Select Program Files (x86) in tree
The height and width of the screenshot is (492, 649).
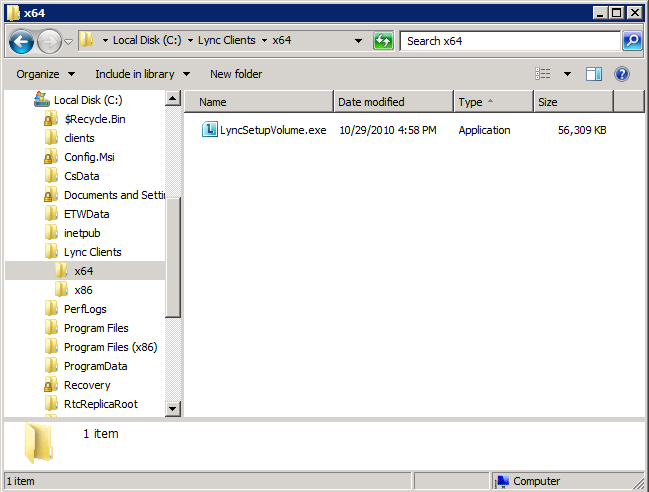(x=111, y=348)
